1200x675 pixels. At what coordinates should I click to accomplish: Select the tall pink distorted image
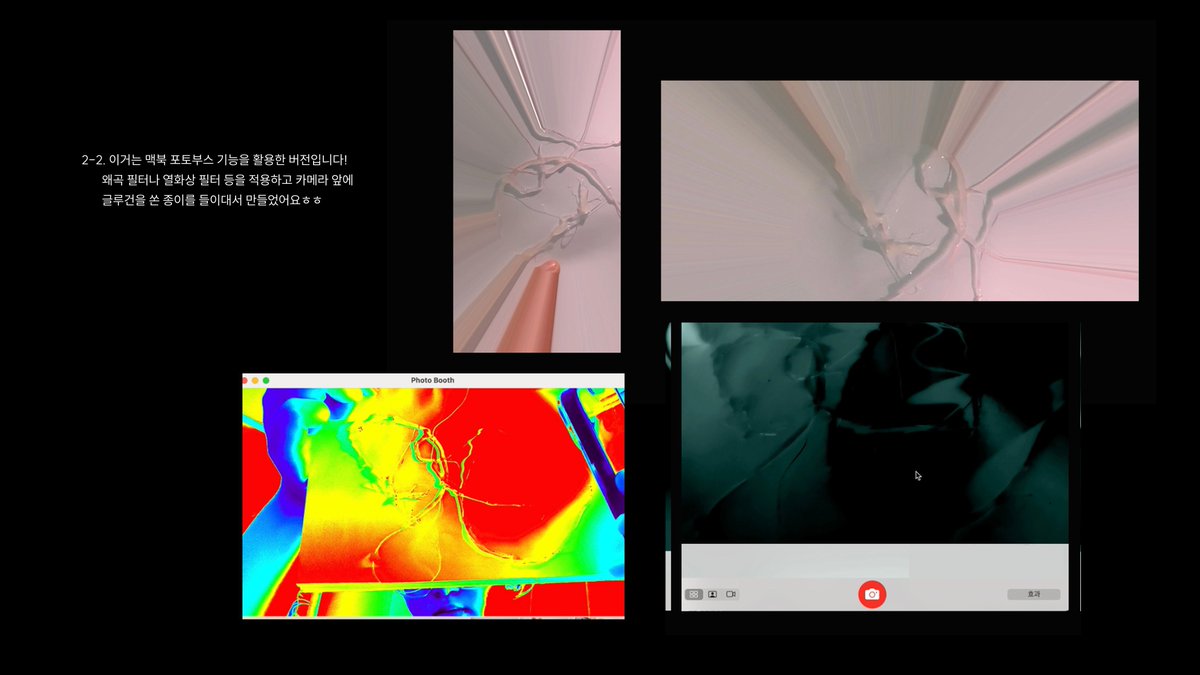[537, 191]
